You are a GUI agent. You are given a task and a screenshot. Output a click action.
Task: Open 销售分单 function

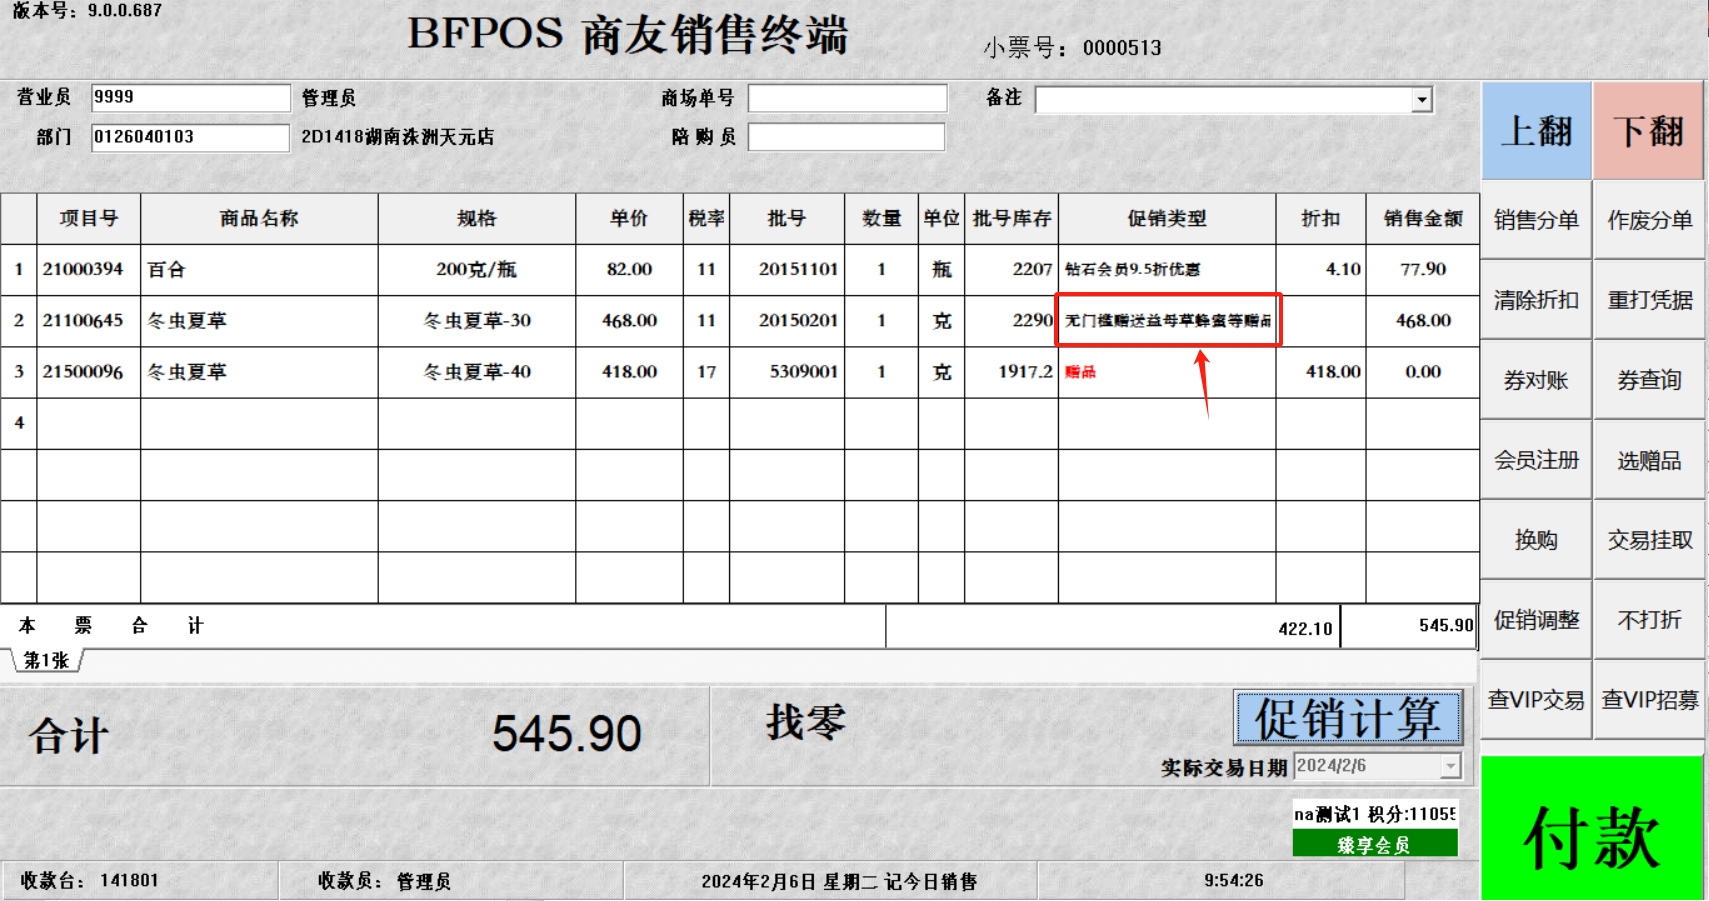coord(1536,220)
